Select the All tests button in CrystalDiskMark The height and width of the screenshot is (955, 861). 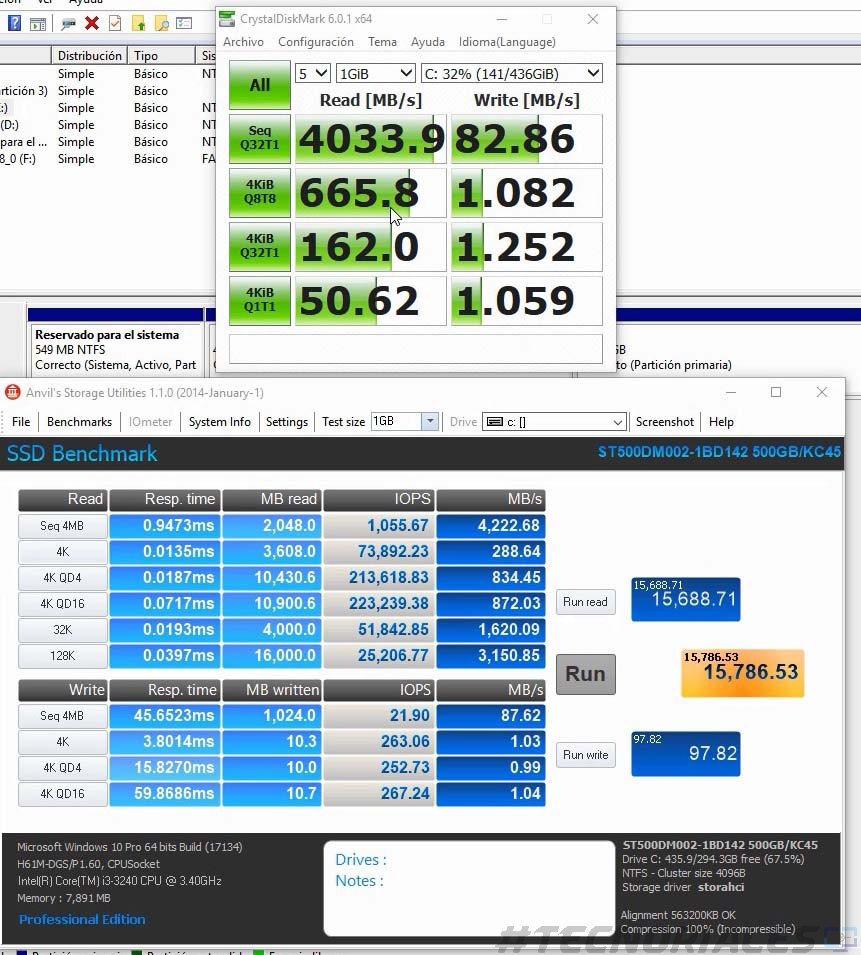coord(259,85)
